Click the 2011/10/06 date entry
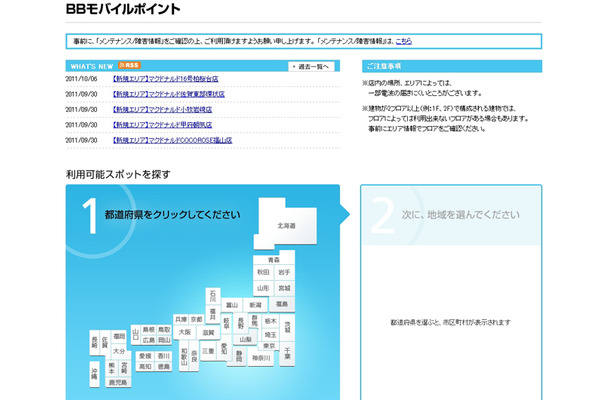 (81, 79)
